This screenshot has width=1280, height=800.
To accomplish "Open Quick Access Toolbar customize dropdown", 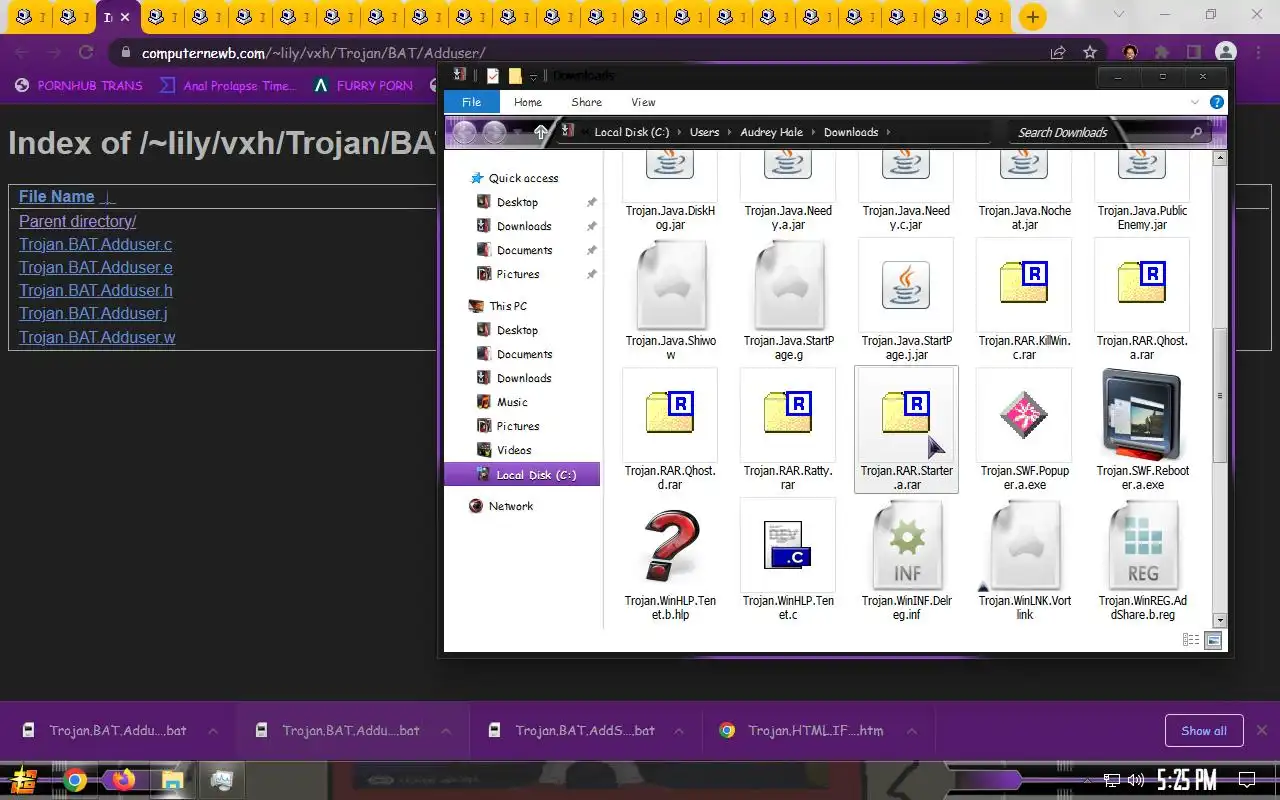I will pos(533,76).
